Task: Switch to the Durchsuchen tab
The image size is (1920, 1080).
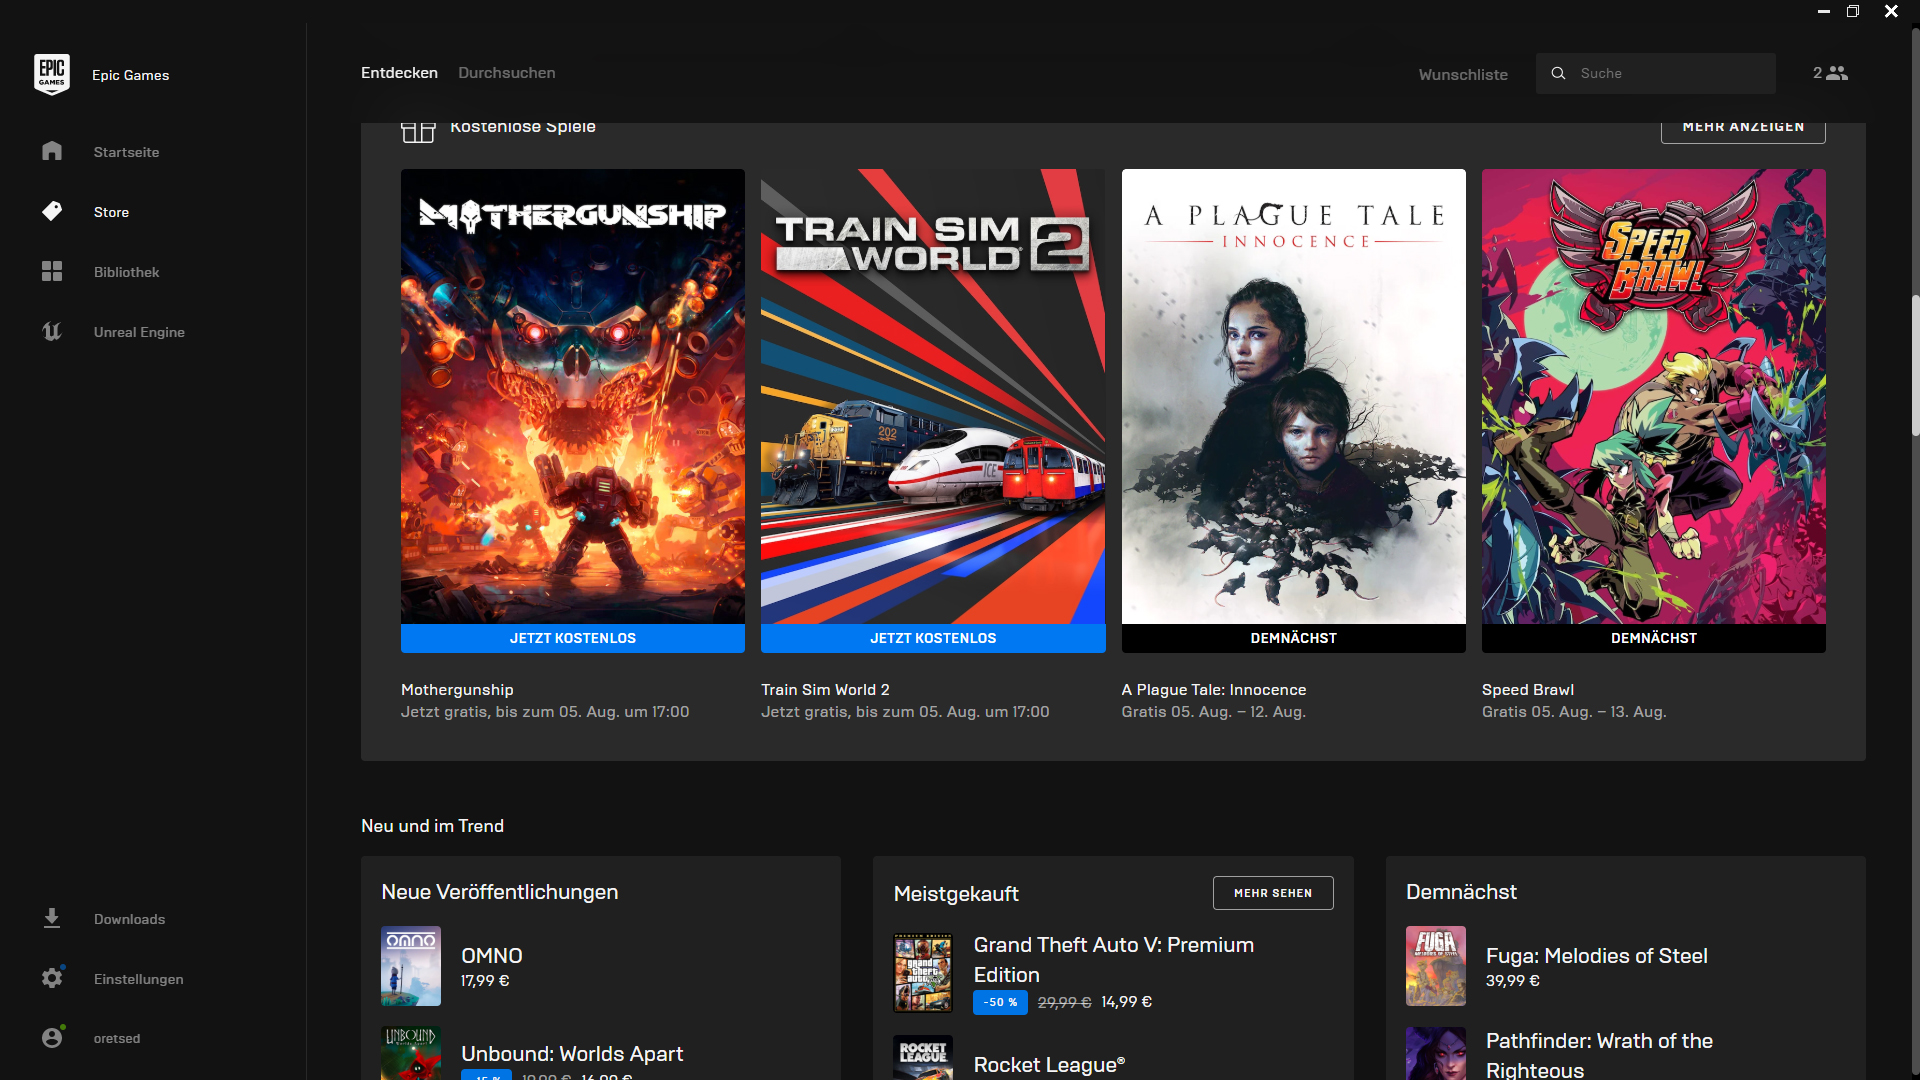Action: click(506, 73)
